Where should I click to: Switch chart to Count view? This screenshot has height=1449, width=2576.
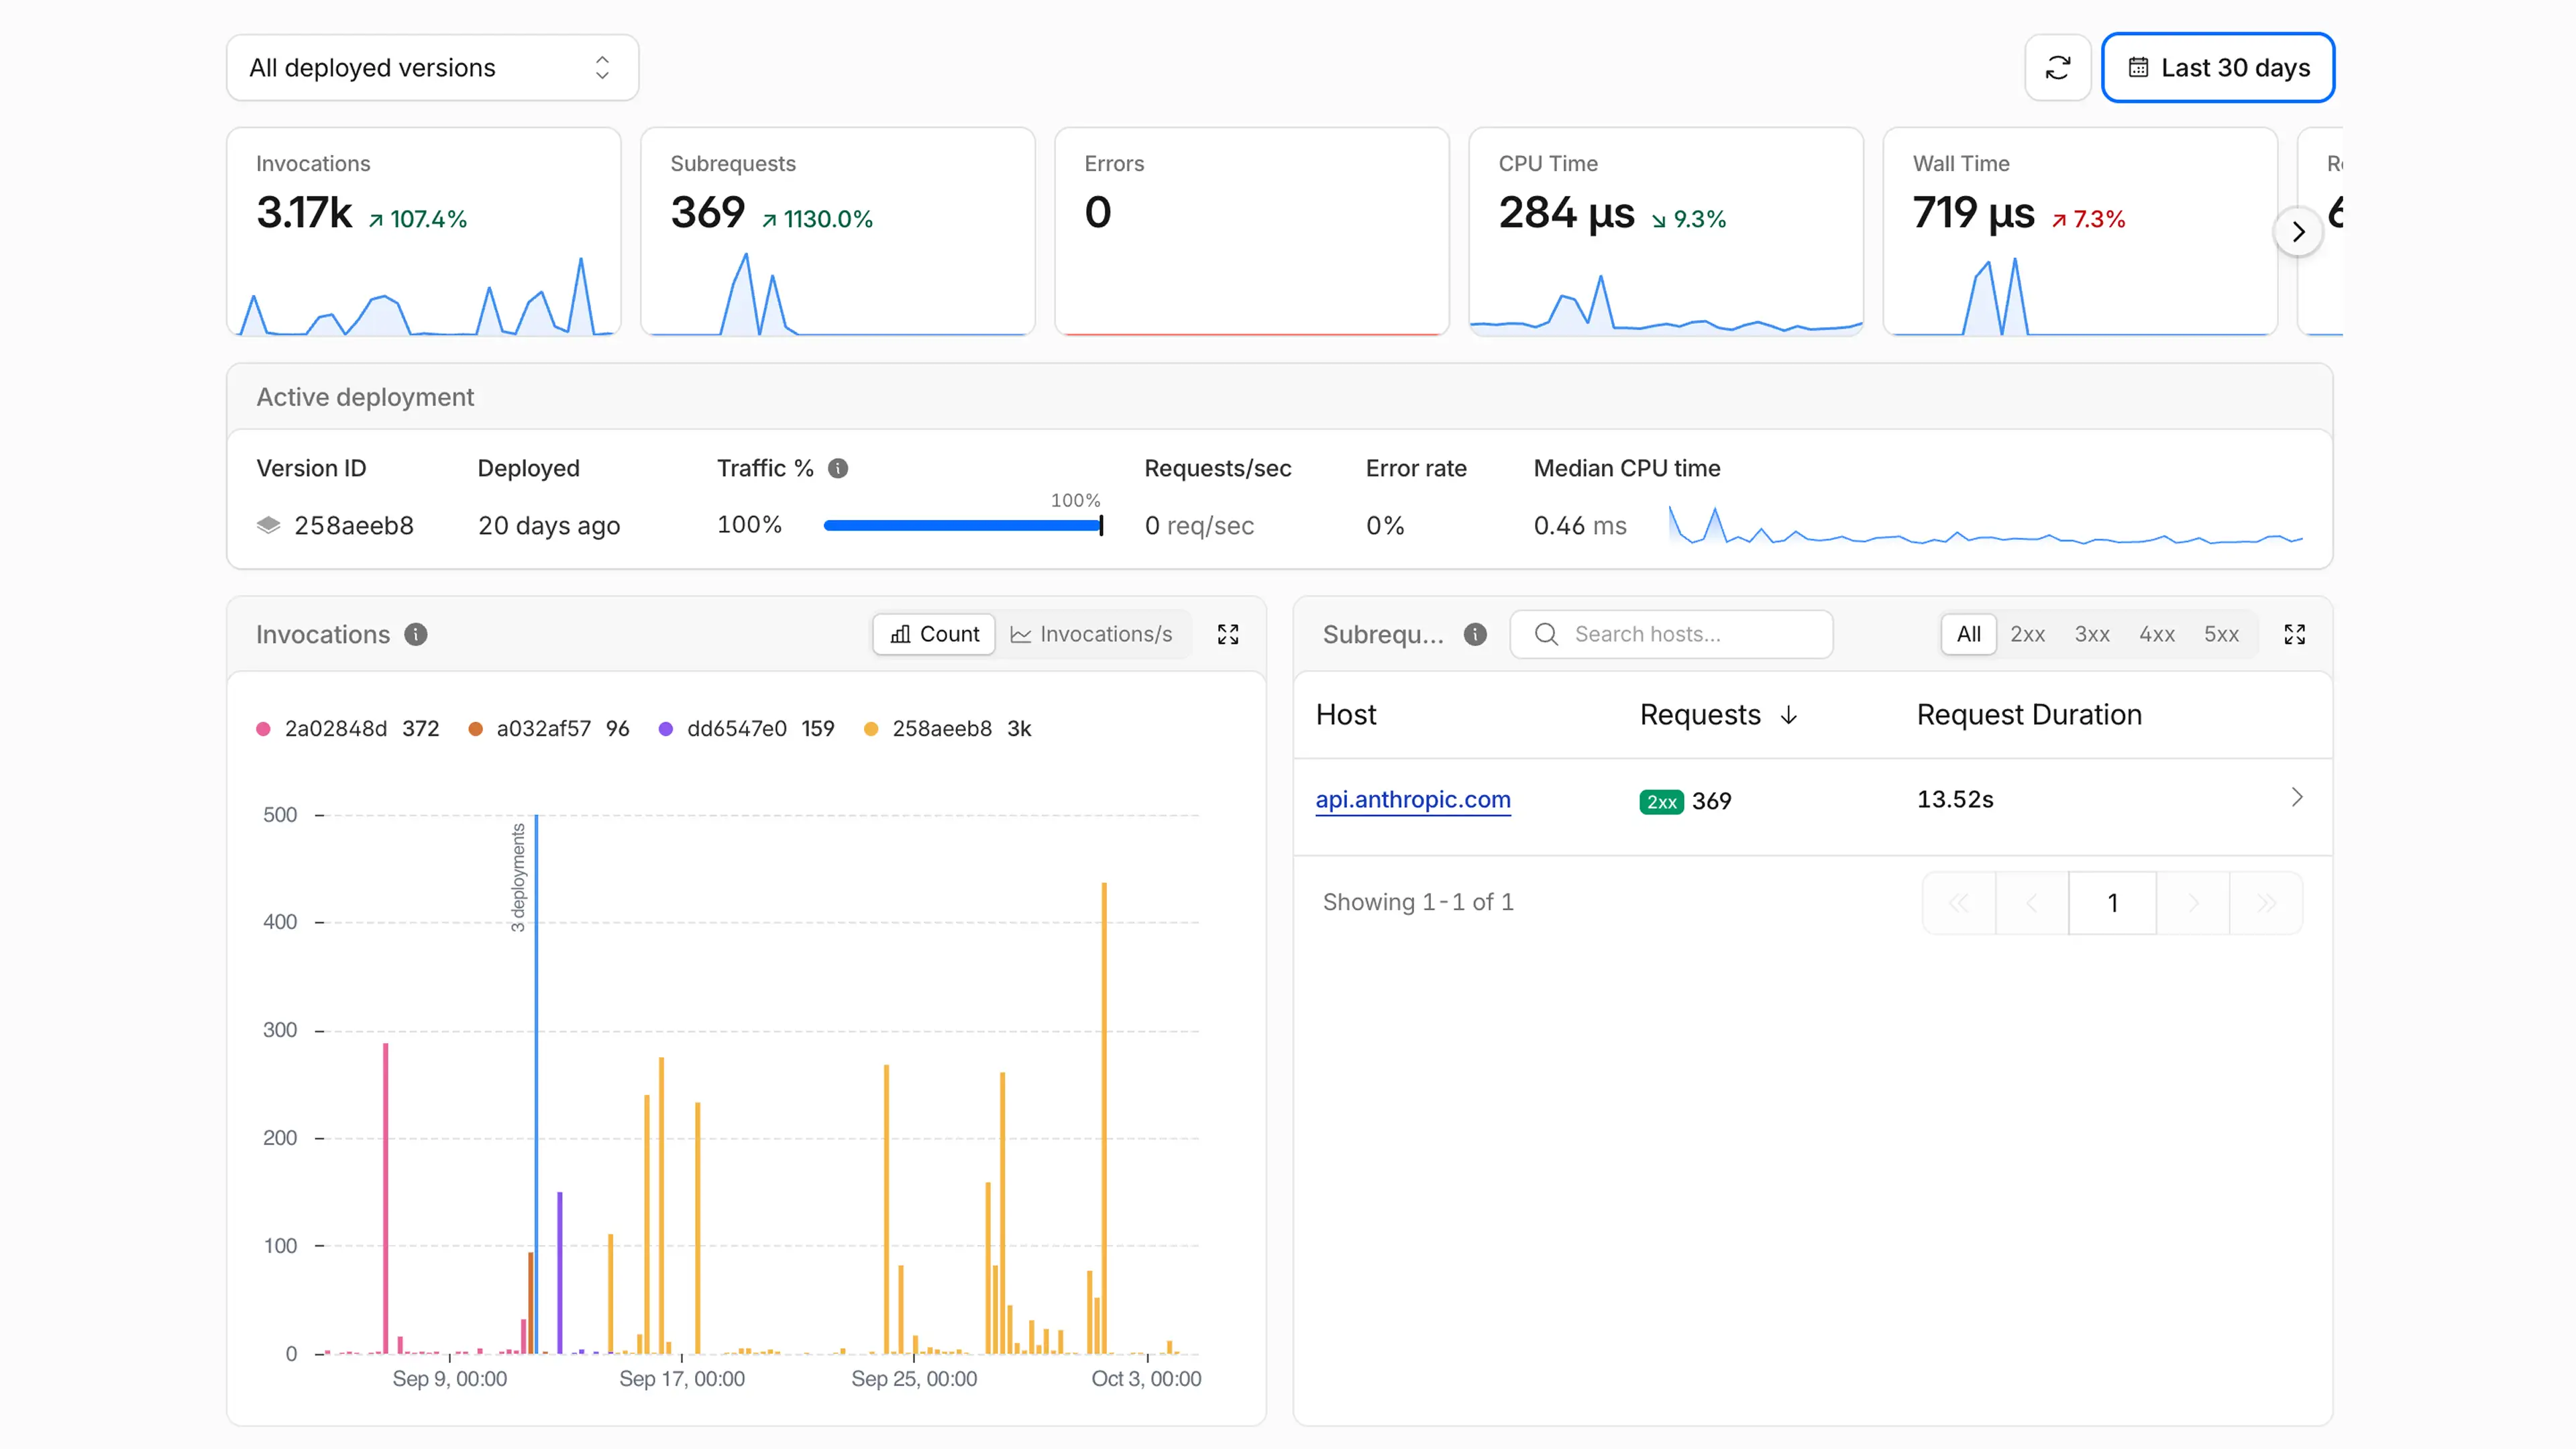[934, 634]
